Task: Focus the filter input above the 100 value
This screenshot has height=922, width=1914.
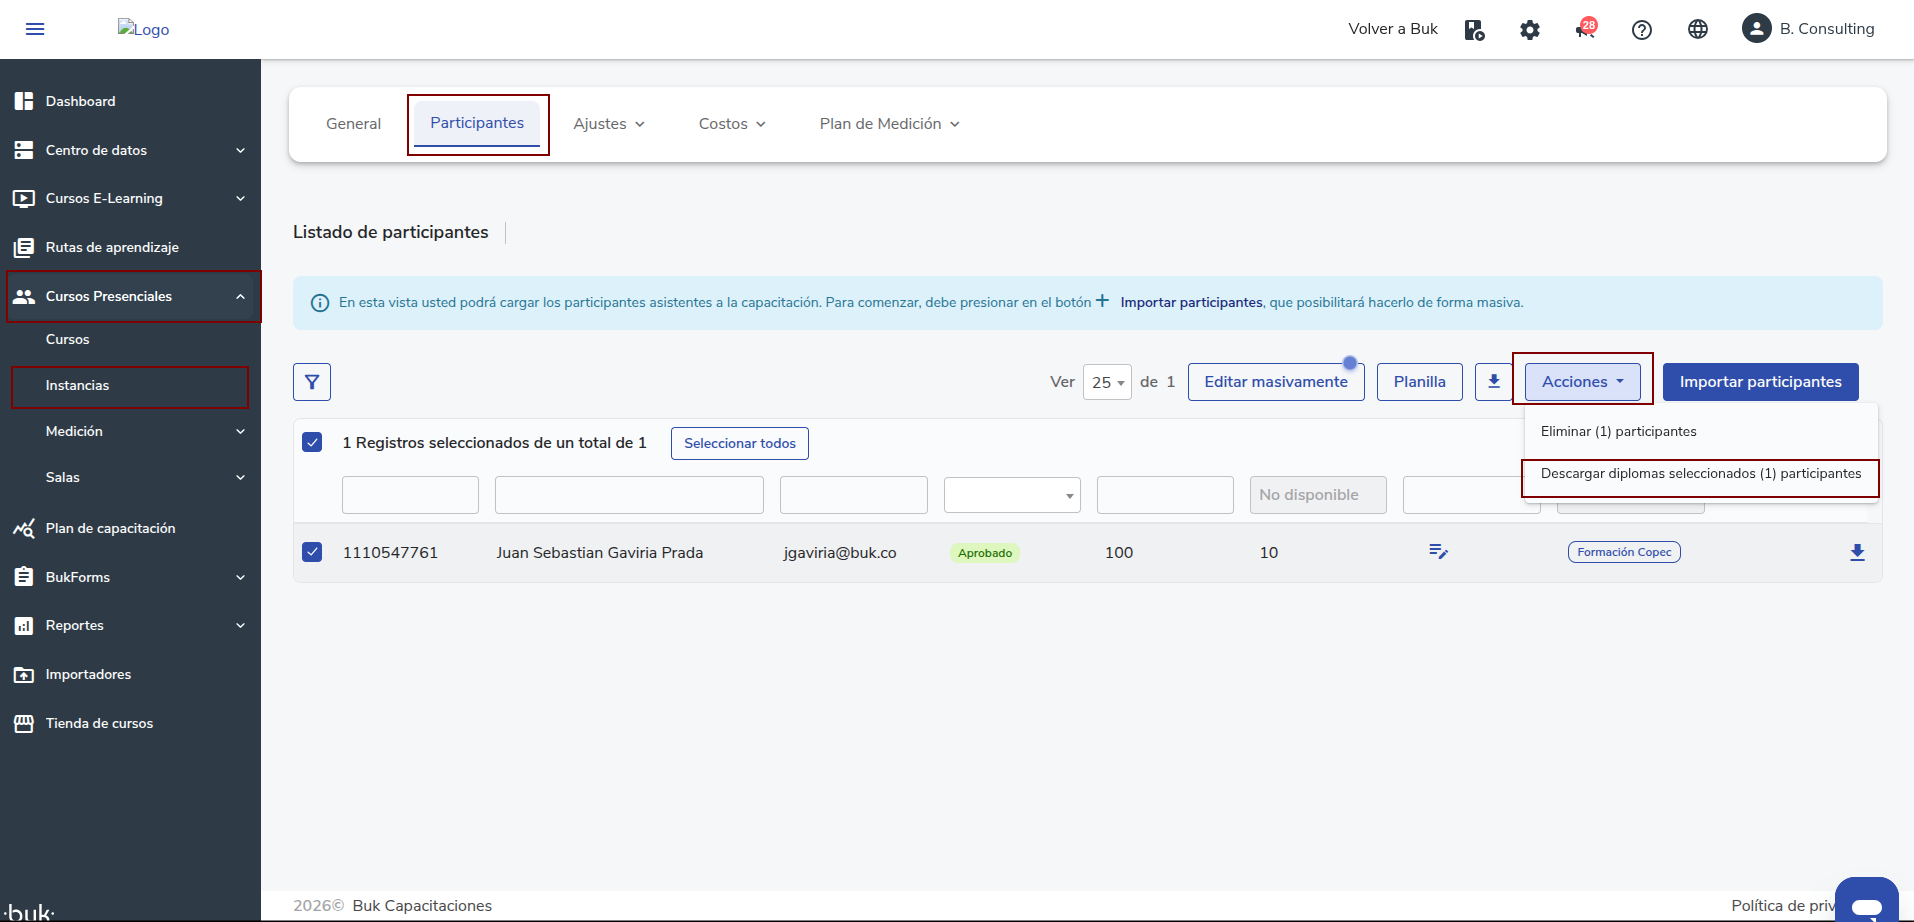Action: [1165, 495]
